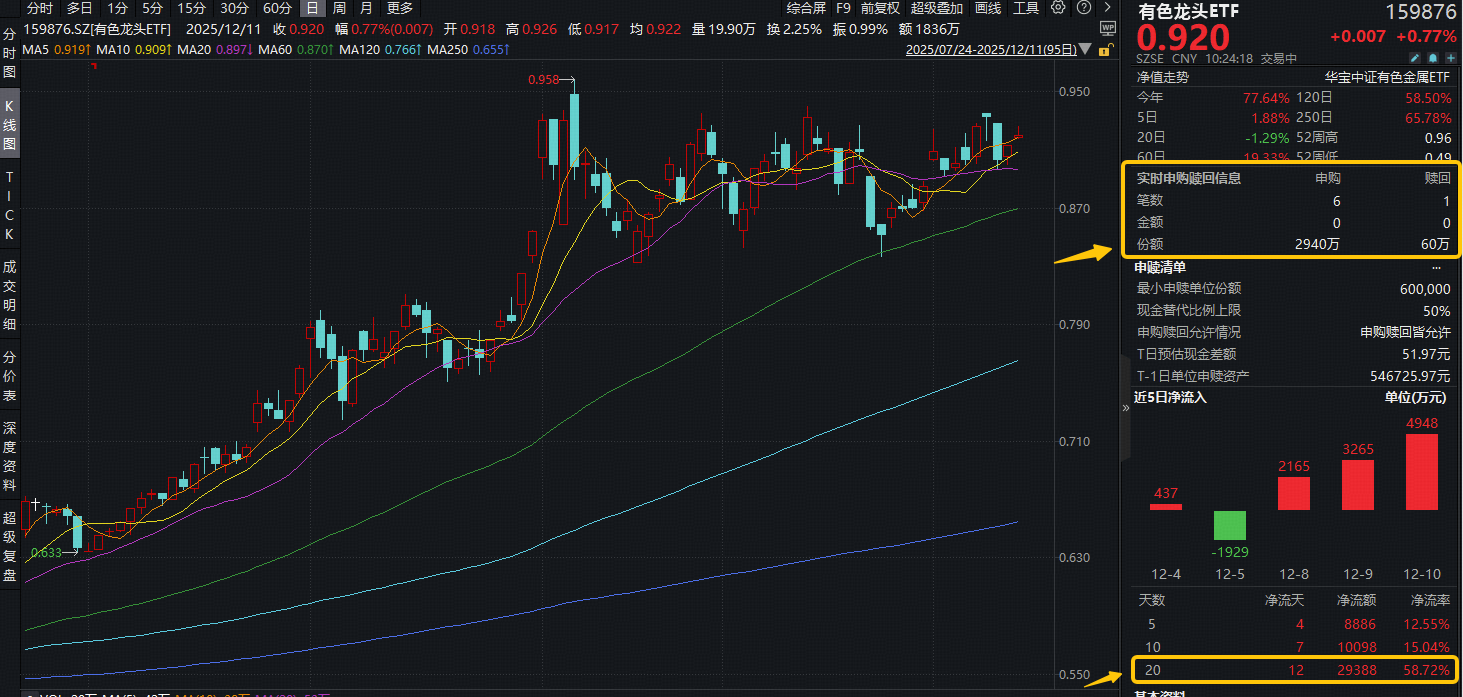Toggle 前复权 price adjustment

click(881, 8)
